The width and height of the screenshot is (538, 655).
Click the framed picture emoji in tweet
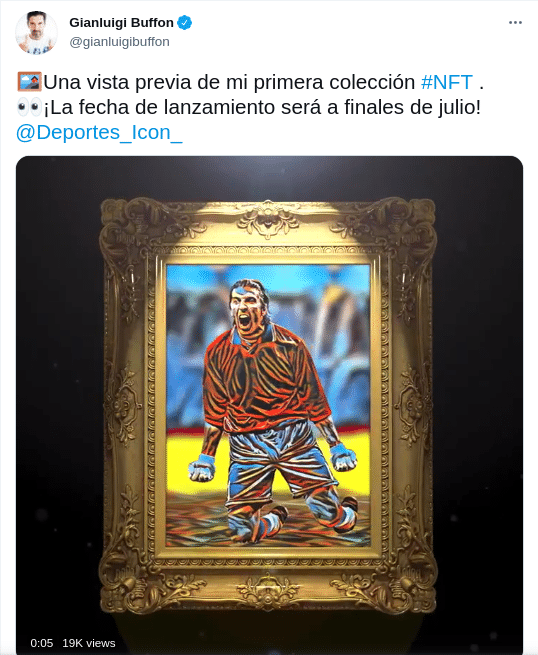coord(29,82)
